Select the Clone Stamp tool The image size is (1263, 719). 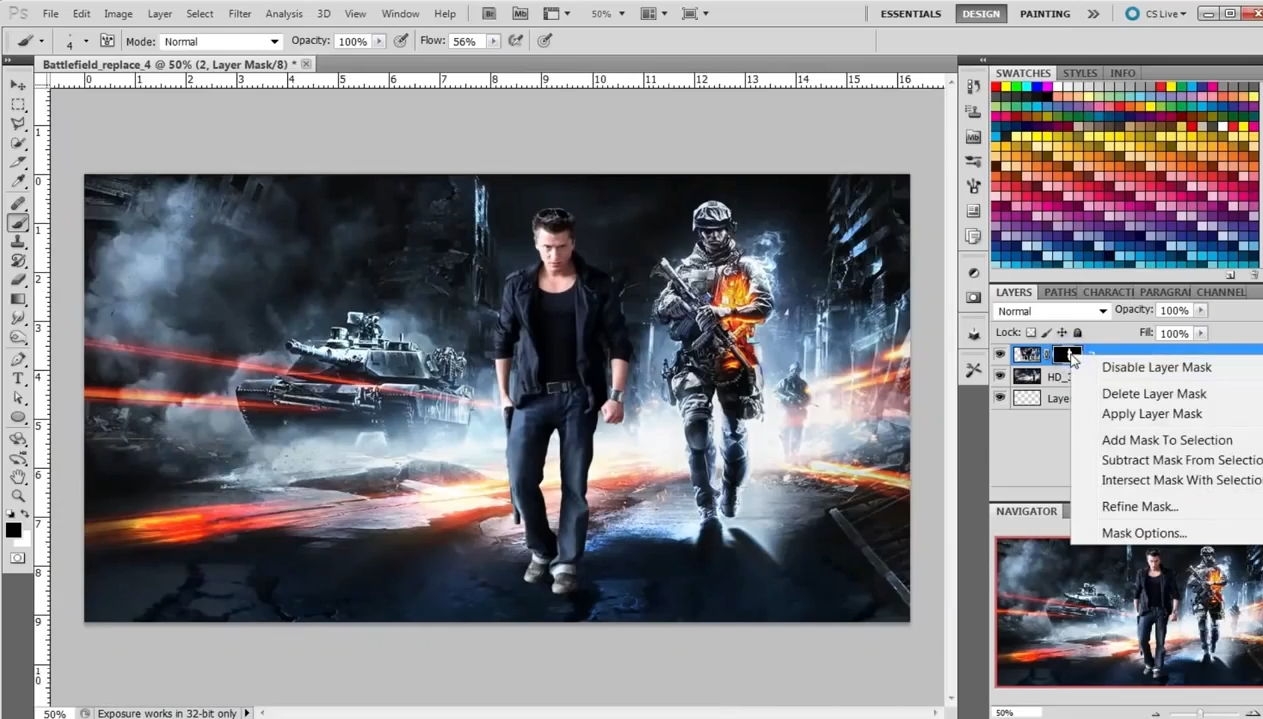(x=18, y=242)
